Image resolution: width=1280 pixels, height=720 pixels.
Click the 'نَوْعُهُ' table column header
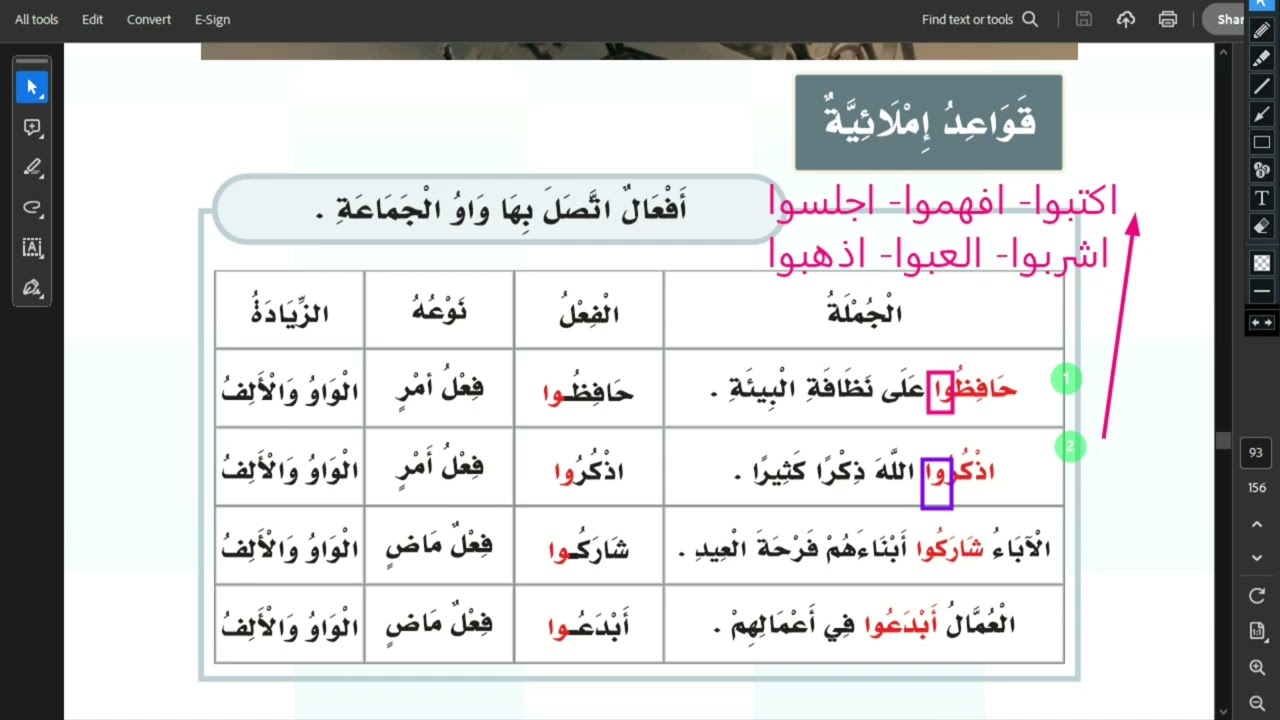tap(439, 311)
